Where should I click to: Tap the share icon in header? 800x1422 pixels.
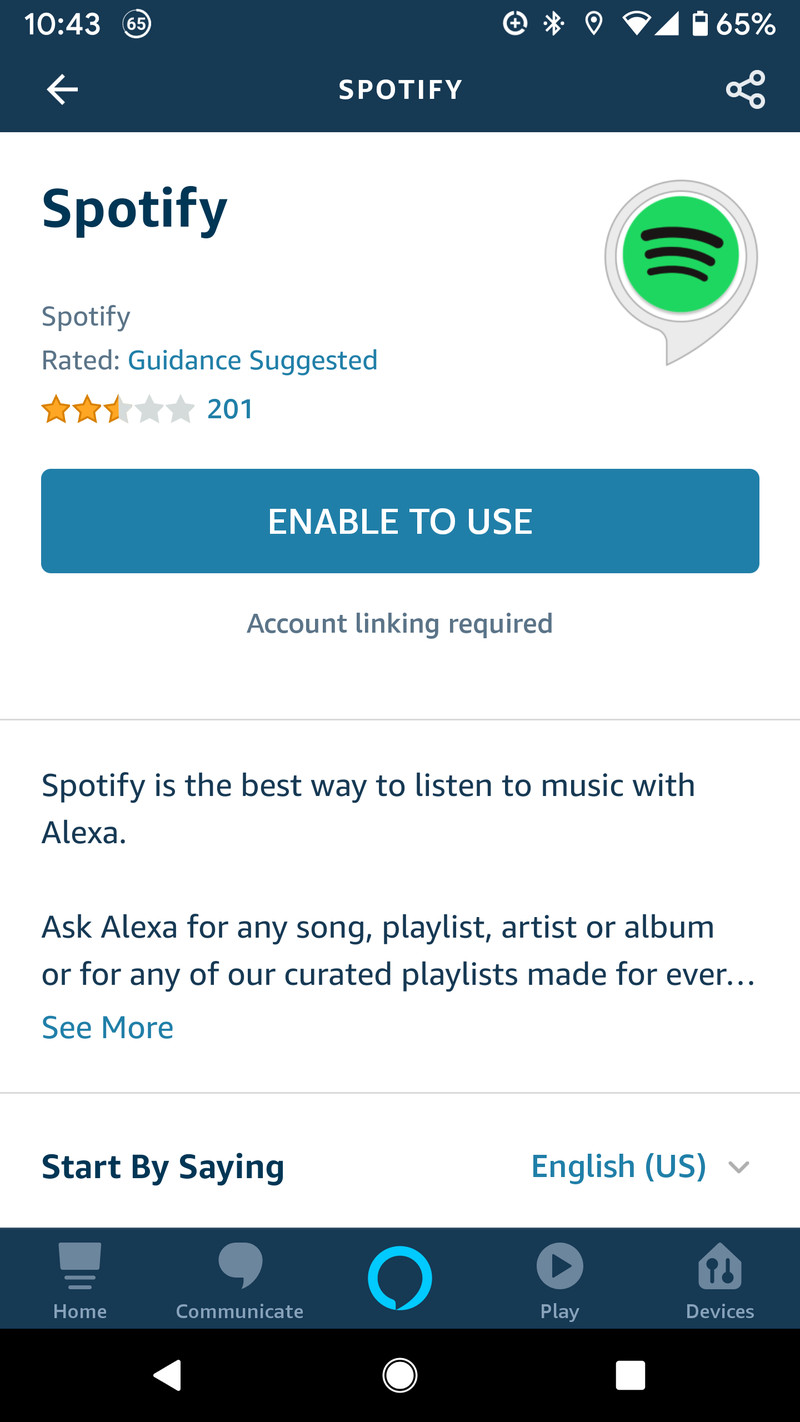[745, 90]
